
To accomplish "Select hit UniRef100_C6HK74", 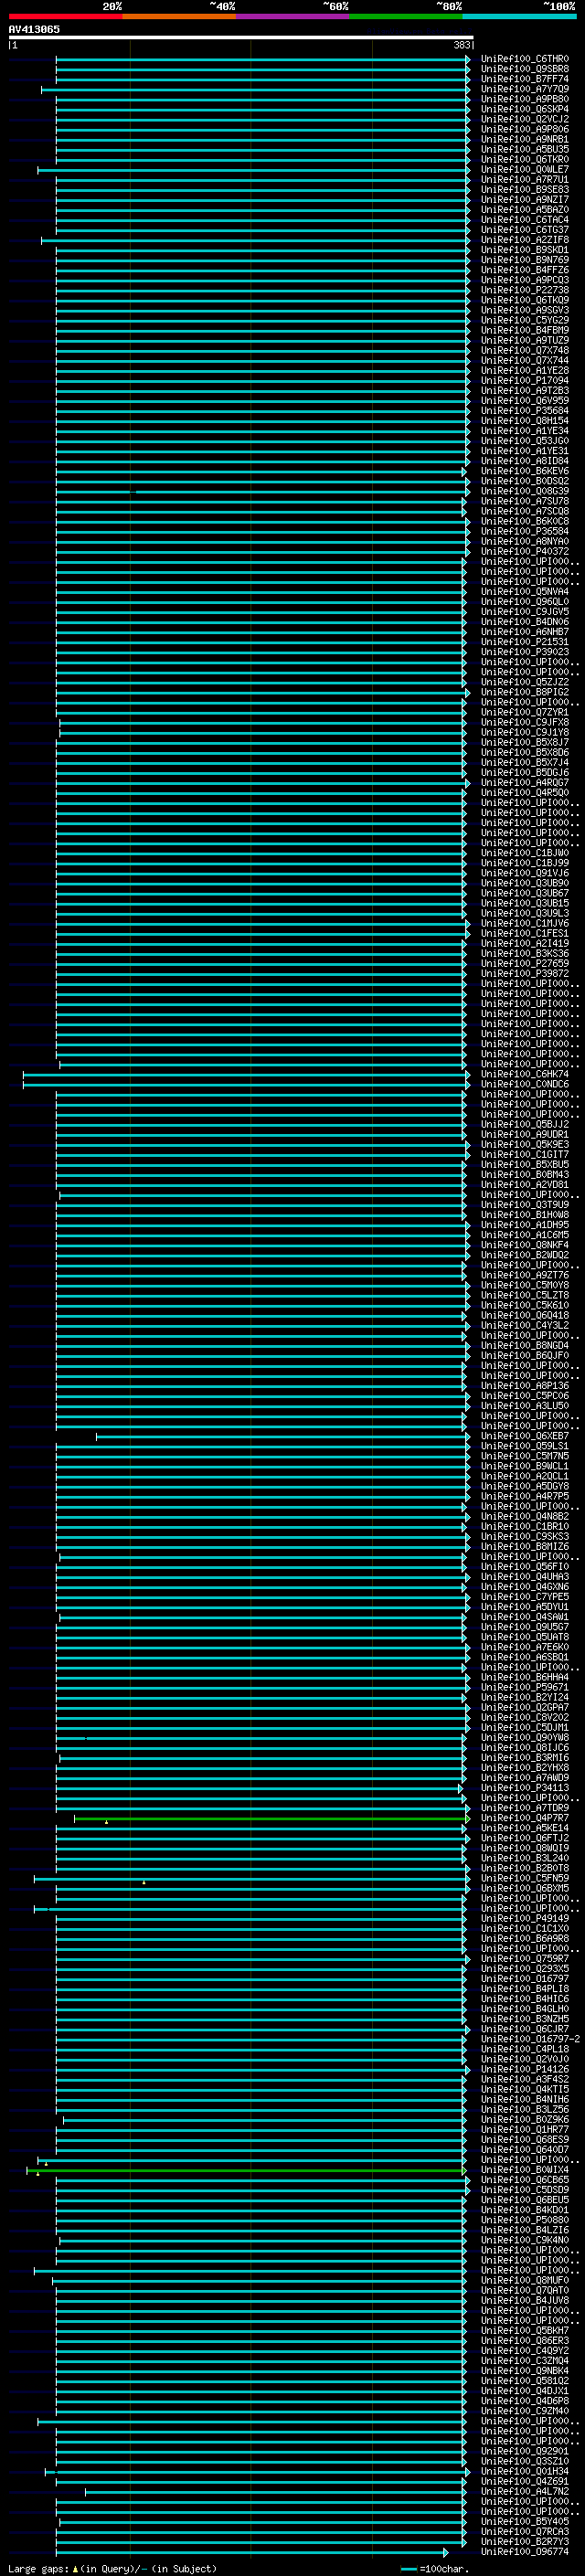I will (x=525, y=1074).
